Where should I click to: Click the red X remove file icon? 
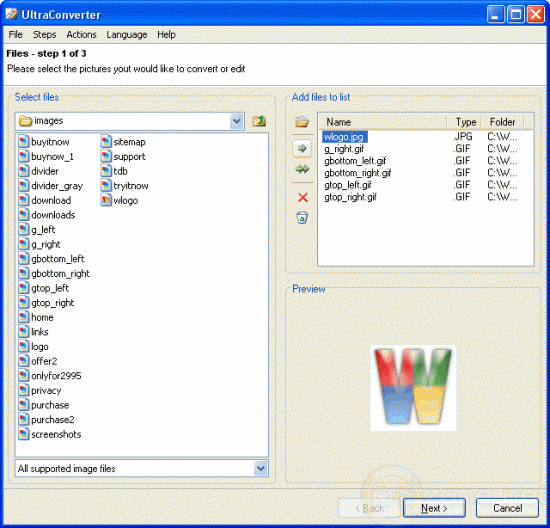(x=303, y=198)
